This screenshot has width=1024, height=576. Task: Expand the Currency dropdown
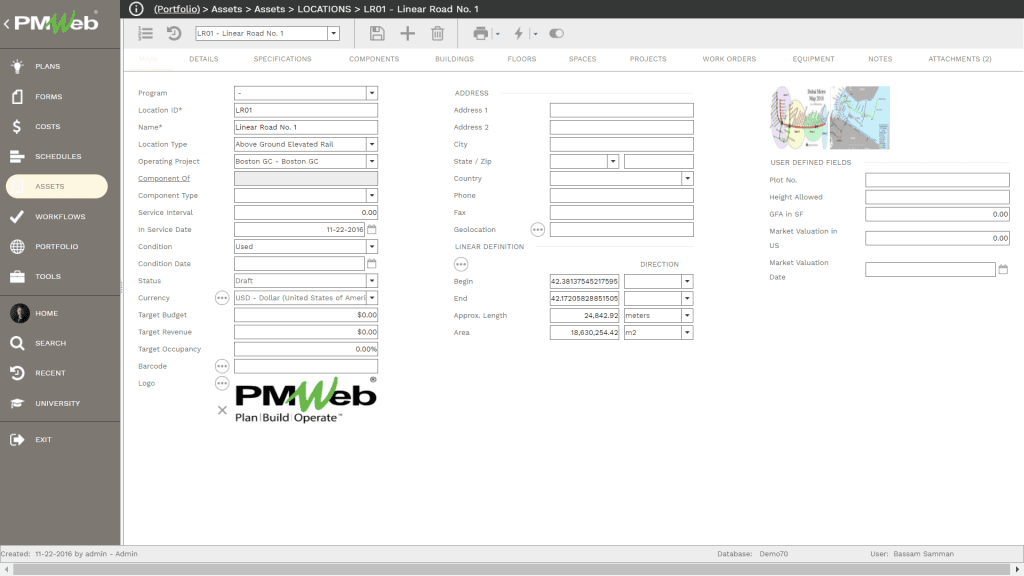372,298
